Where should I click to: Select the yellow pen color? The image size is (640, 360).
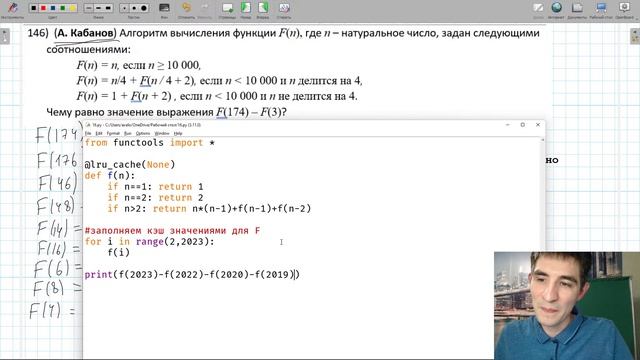pos(72,8)
